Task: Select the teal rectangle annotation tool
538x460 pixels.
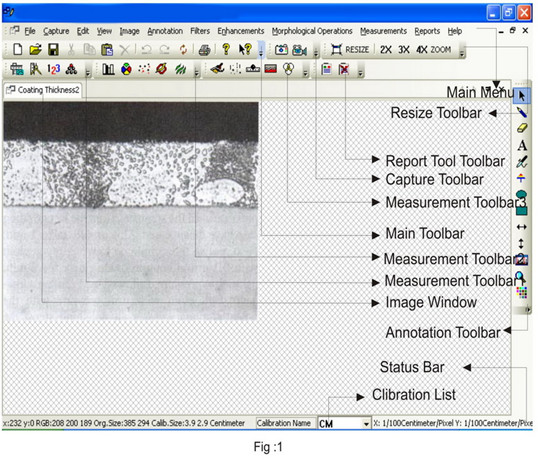Action: (522, 210)
